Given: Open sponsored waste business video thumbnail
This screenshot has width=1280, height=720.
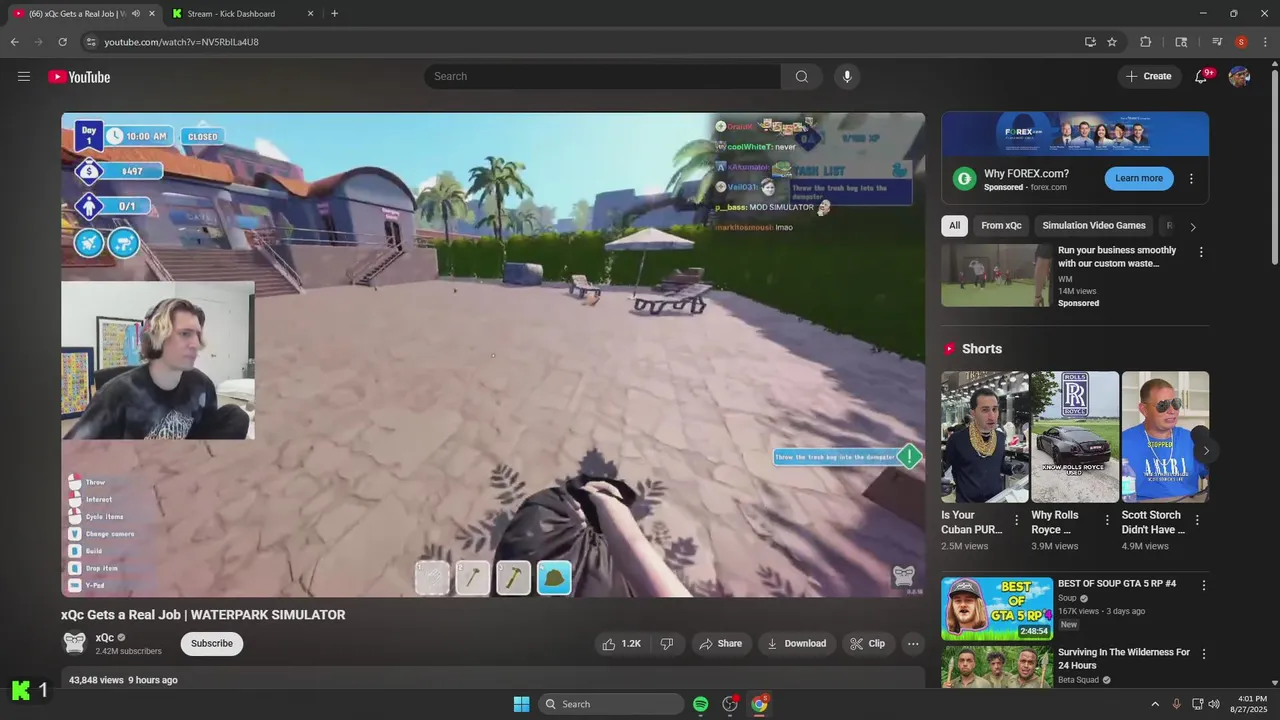Looking at the screenshot, I should pyautogui.click(x=996, y=275).
